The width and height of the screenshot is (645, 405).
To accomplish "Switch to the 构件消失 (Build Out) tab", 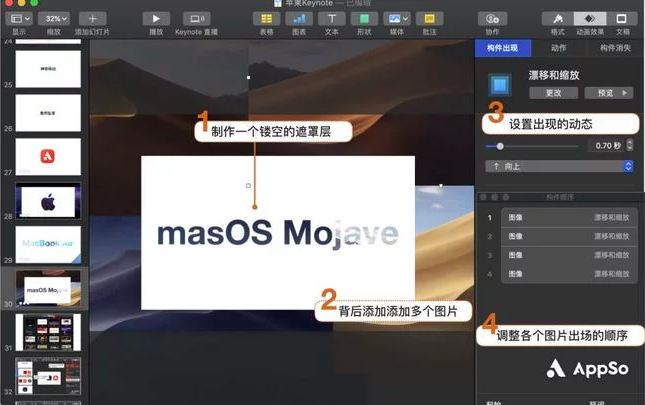I will coord(615,48).
